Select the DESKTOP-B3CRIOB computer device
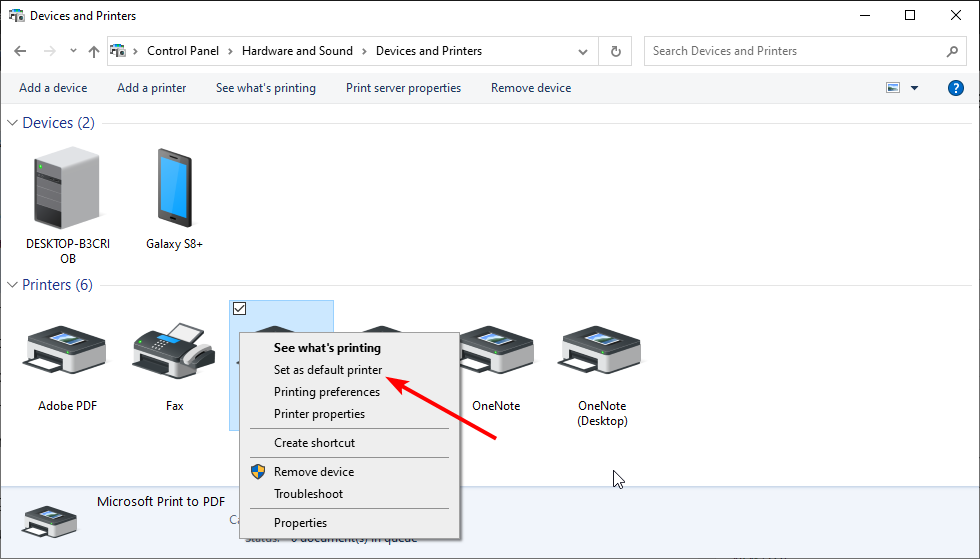Image resolution: width=980 pixels, height=559 pixels. 66,190
